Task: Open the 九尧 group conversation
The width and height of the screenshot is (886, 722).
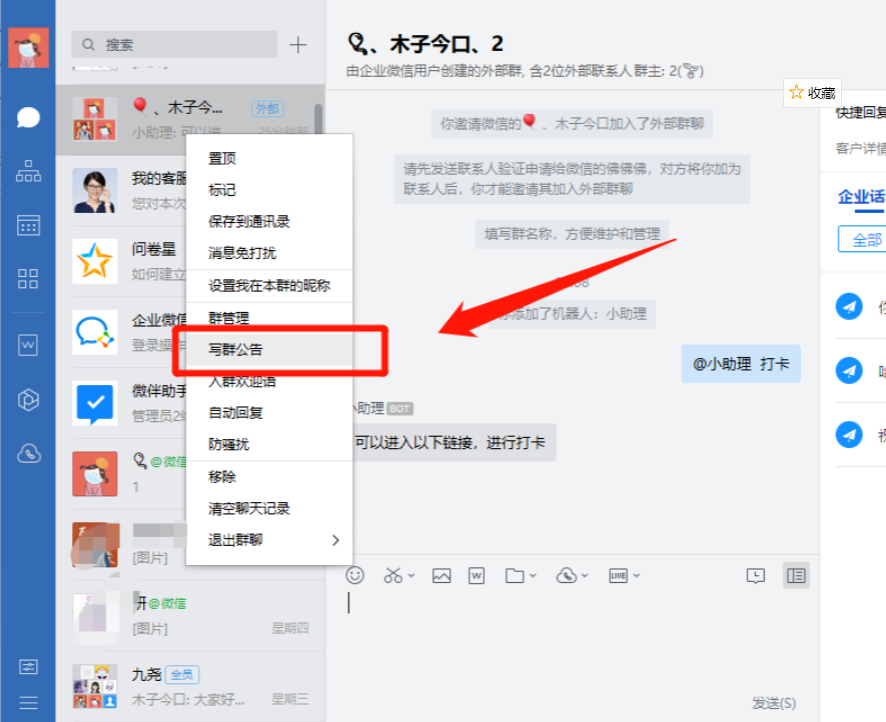Action: pyautogui.click(x=190, y=686)
